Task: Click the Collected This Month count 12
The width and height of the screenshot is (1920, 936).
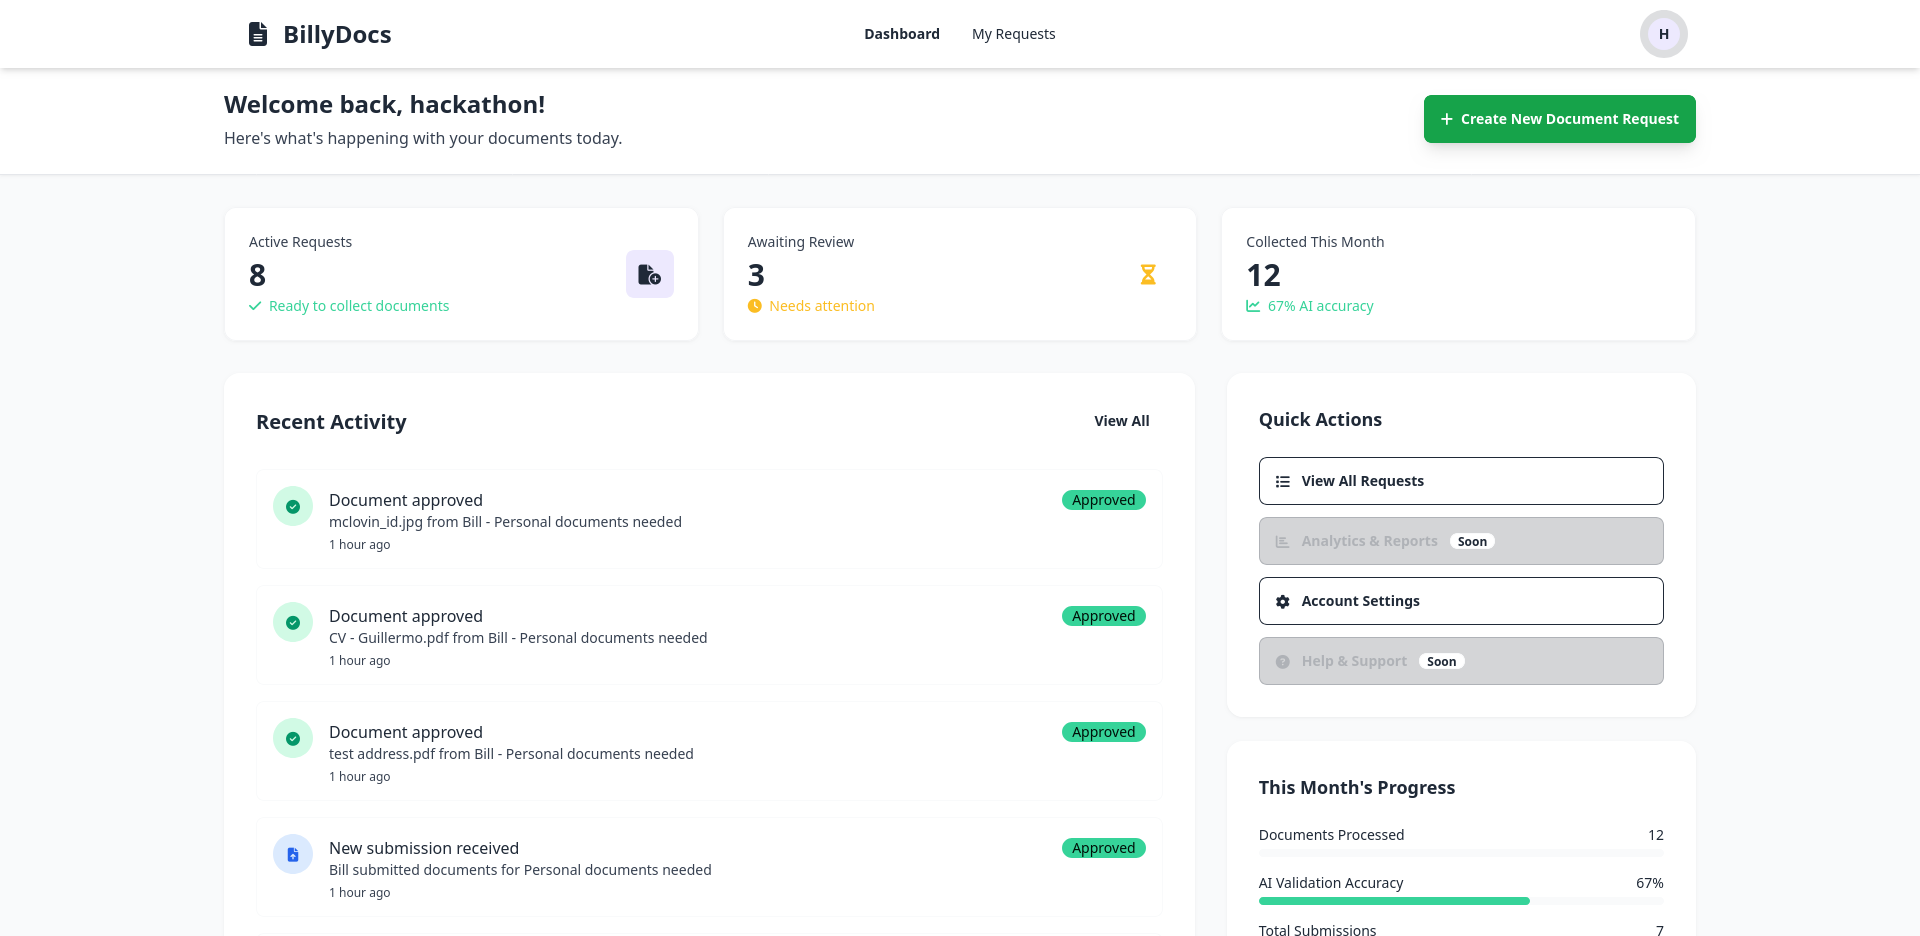Action: click(1263, 275)
